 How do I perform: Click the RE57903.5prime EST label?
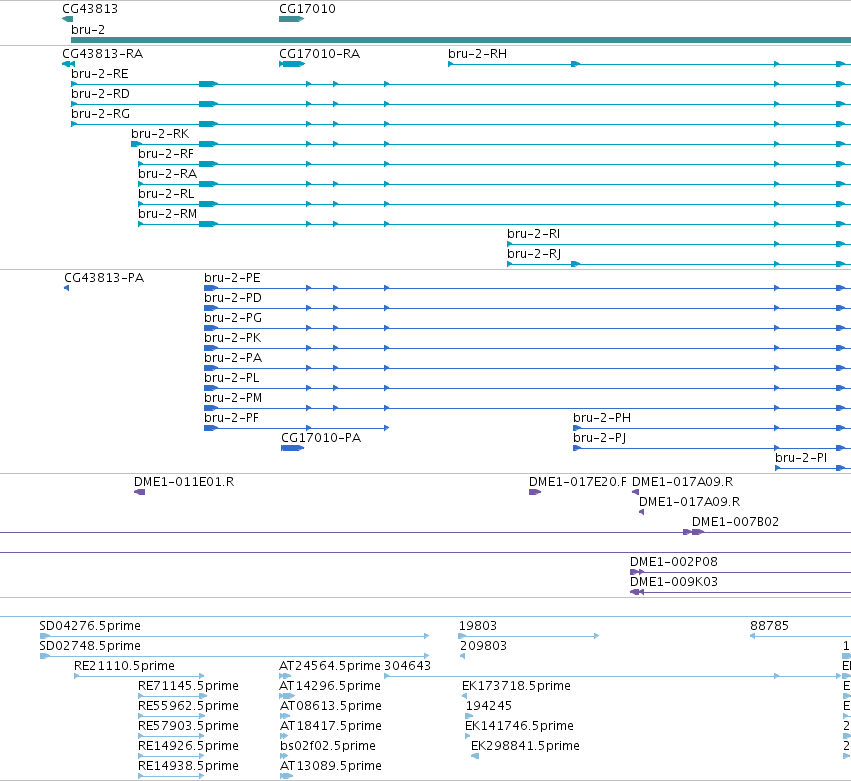[188, 727]
